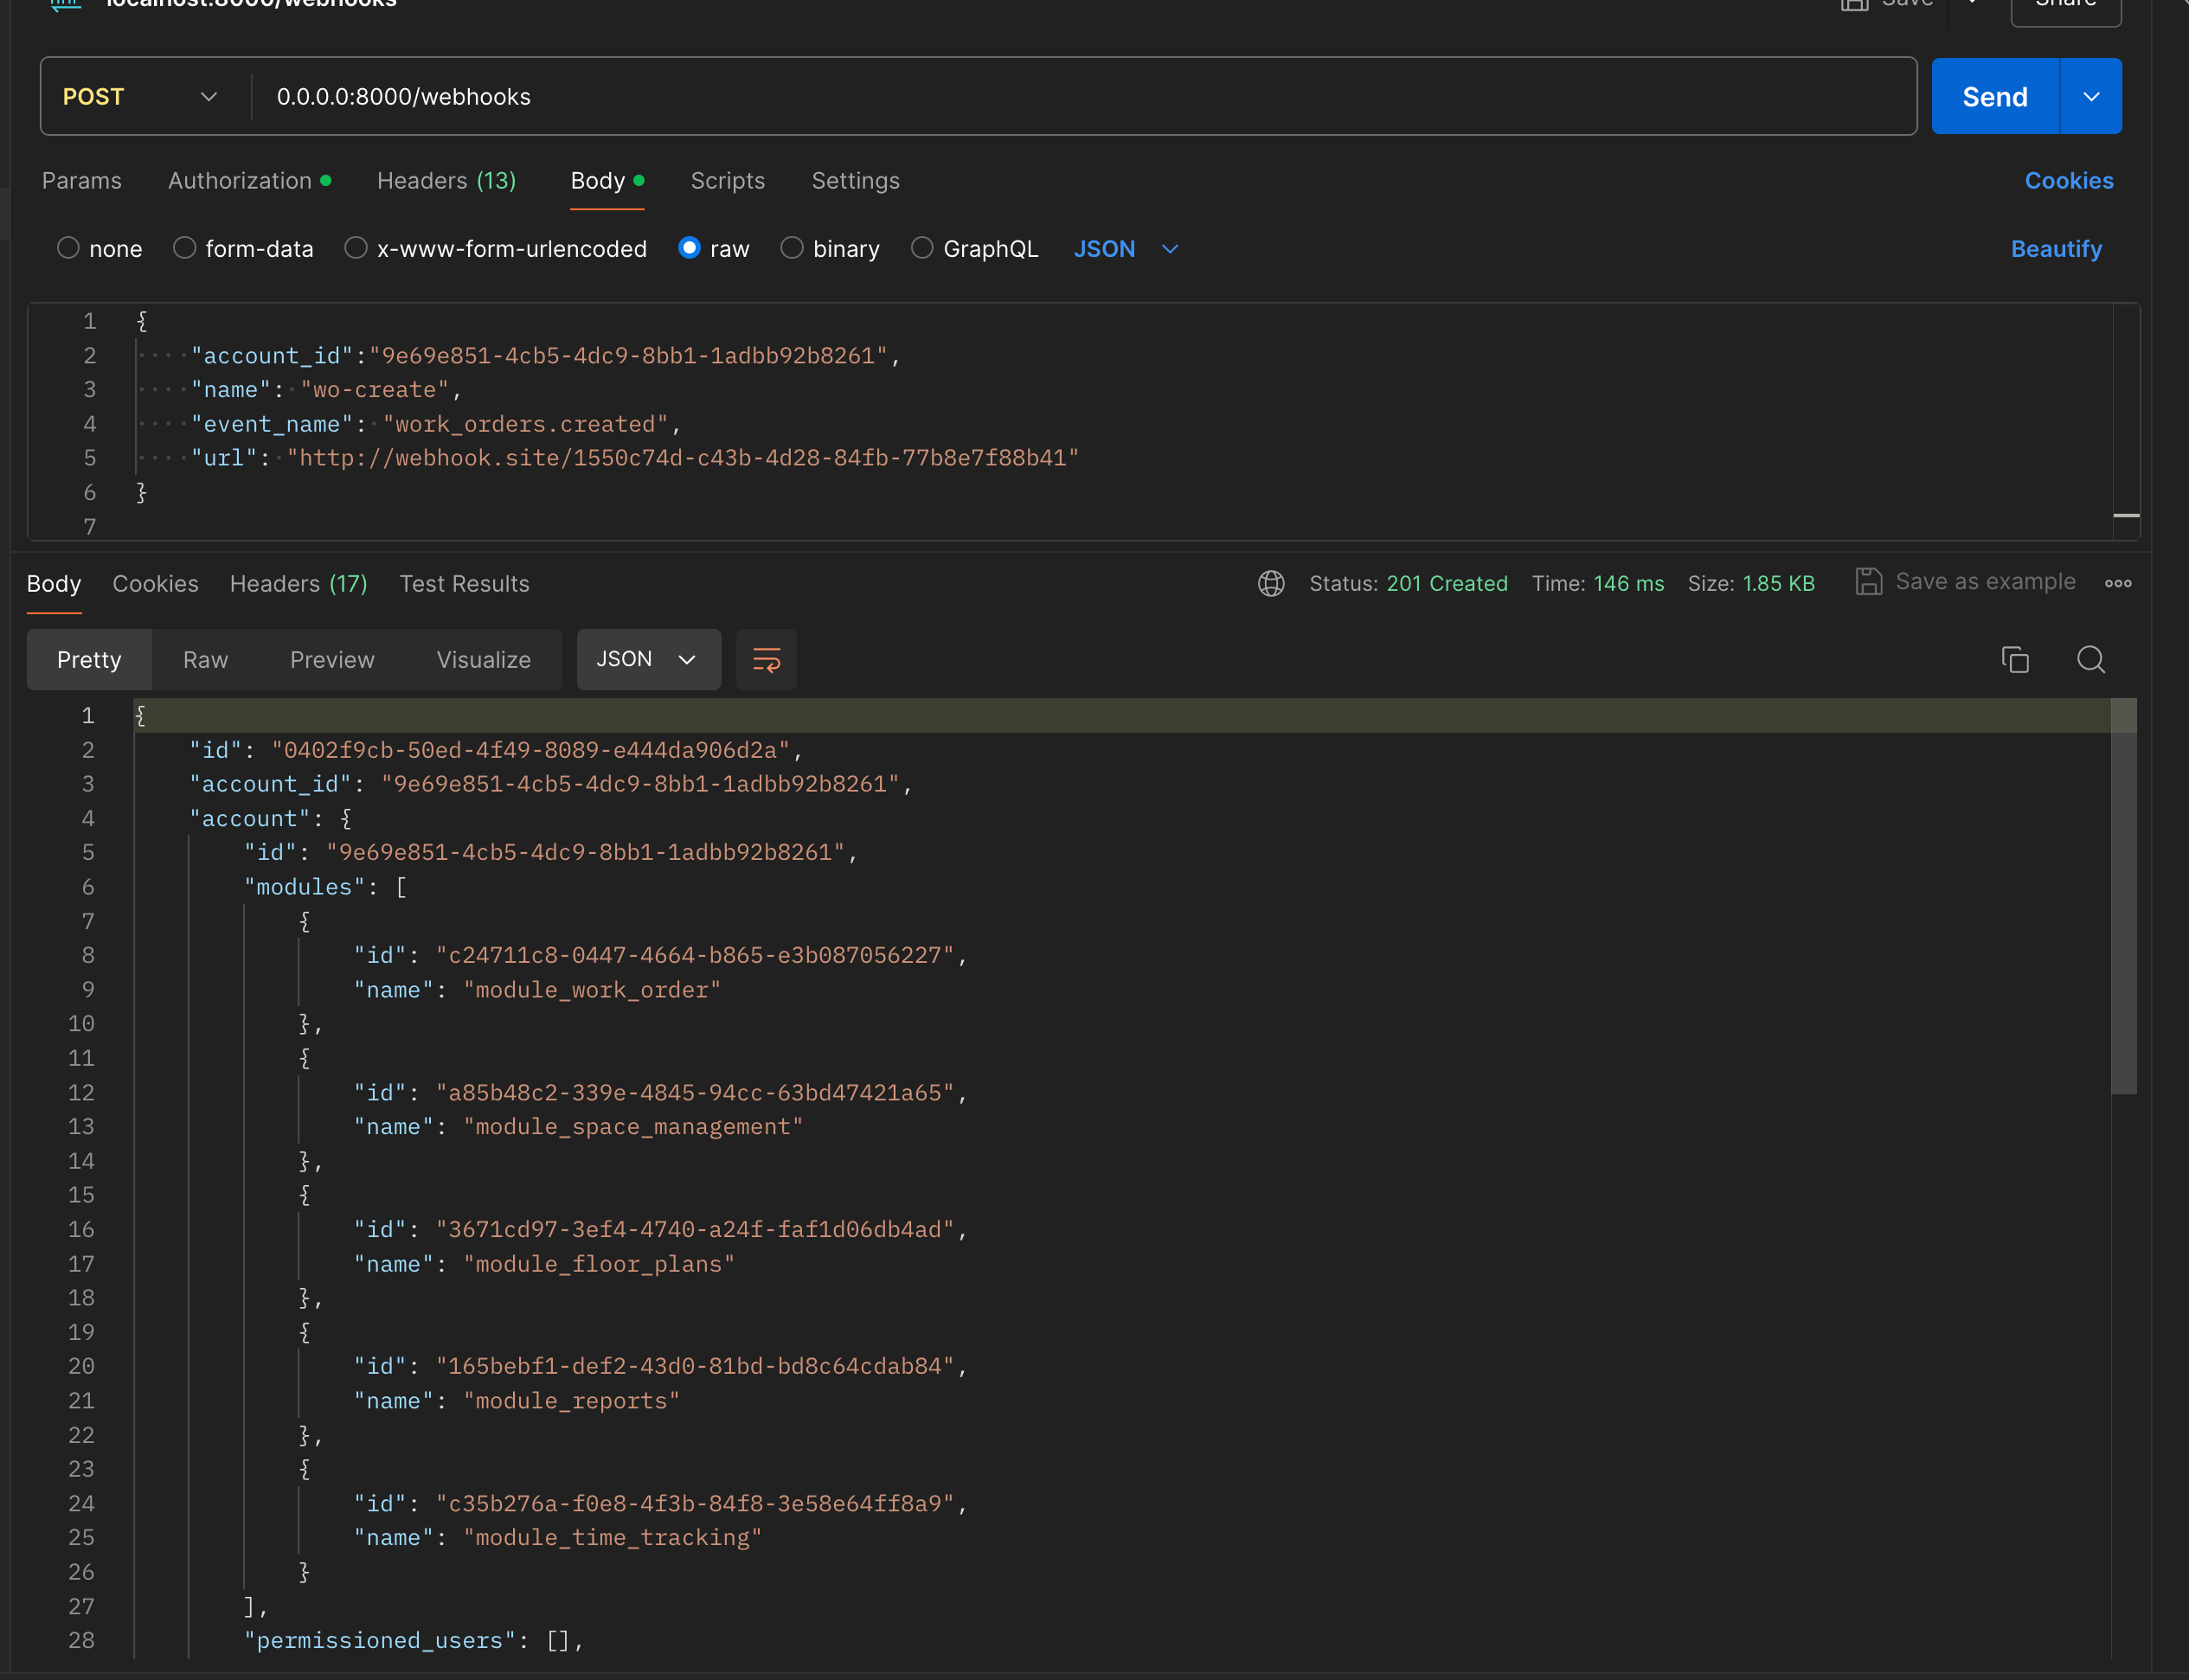This screenshot has width=2189, height=1680.
Task: Click "module_work_order" in the response
Action: pos(592,990)
